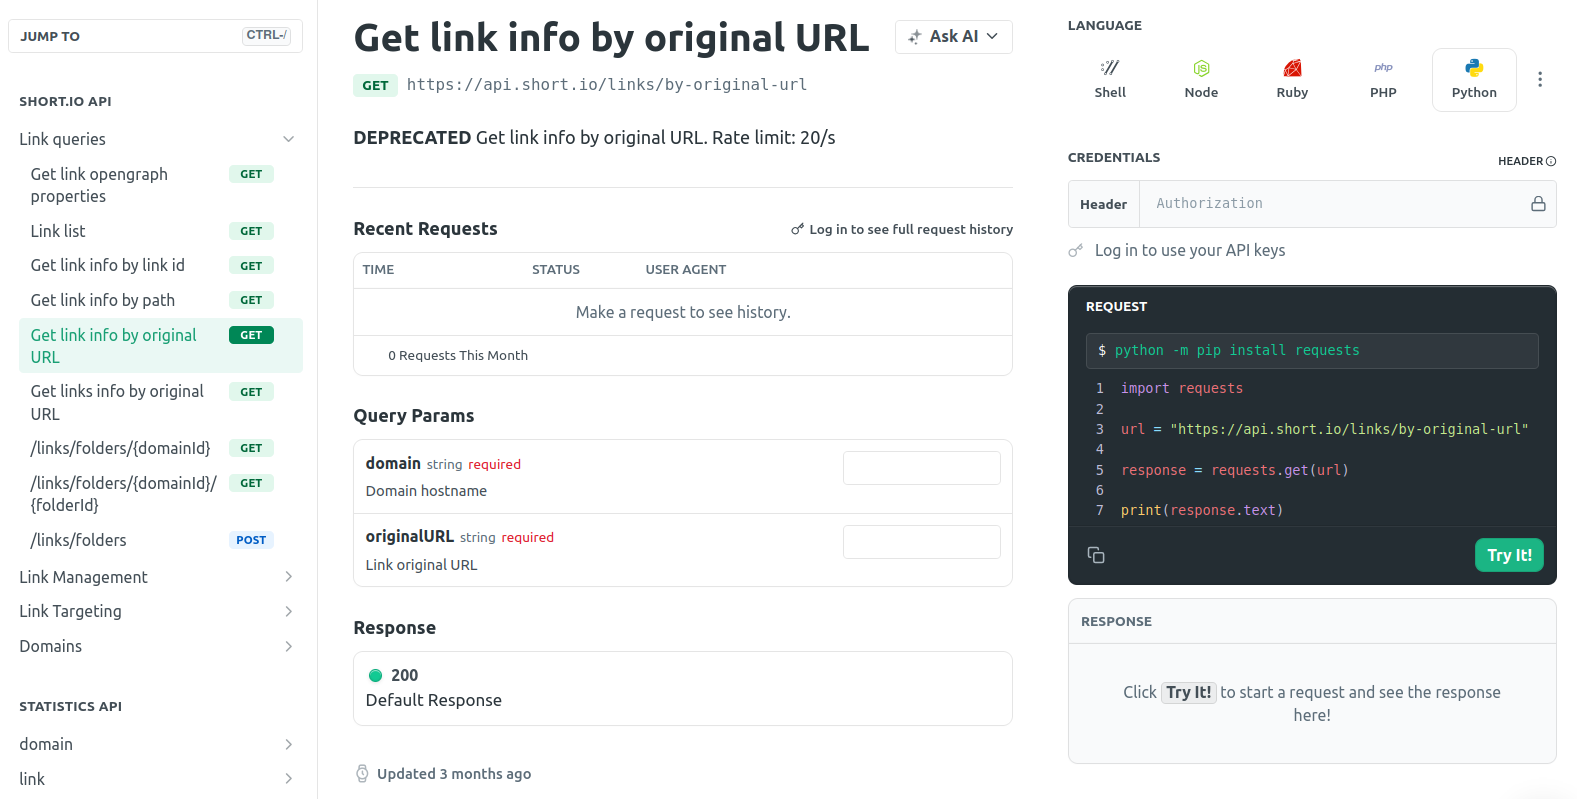Click Log in to use your API keys
The image size is (1577, 799).
[x=1190, y=250]
